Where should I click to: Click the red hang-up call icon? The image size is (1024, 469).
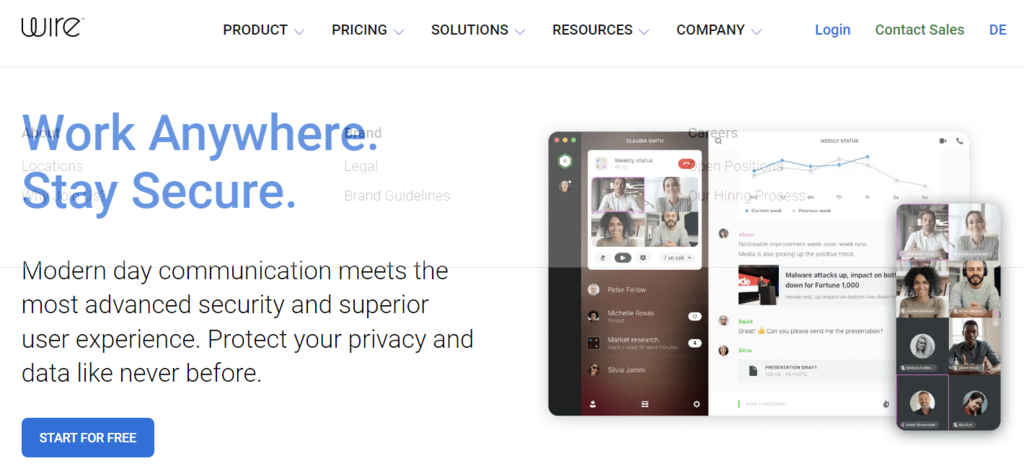[686, 163]
